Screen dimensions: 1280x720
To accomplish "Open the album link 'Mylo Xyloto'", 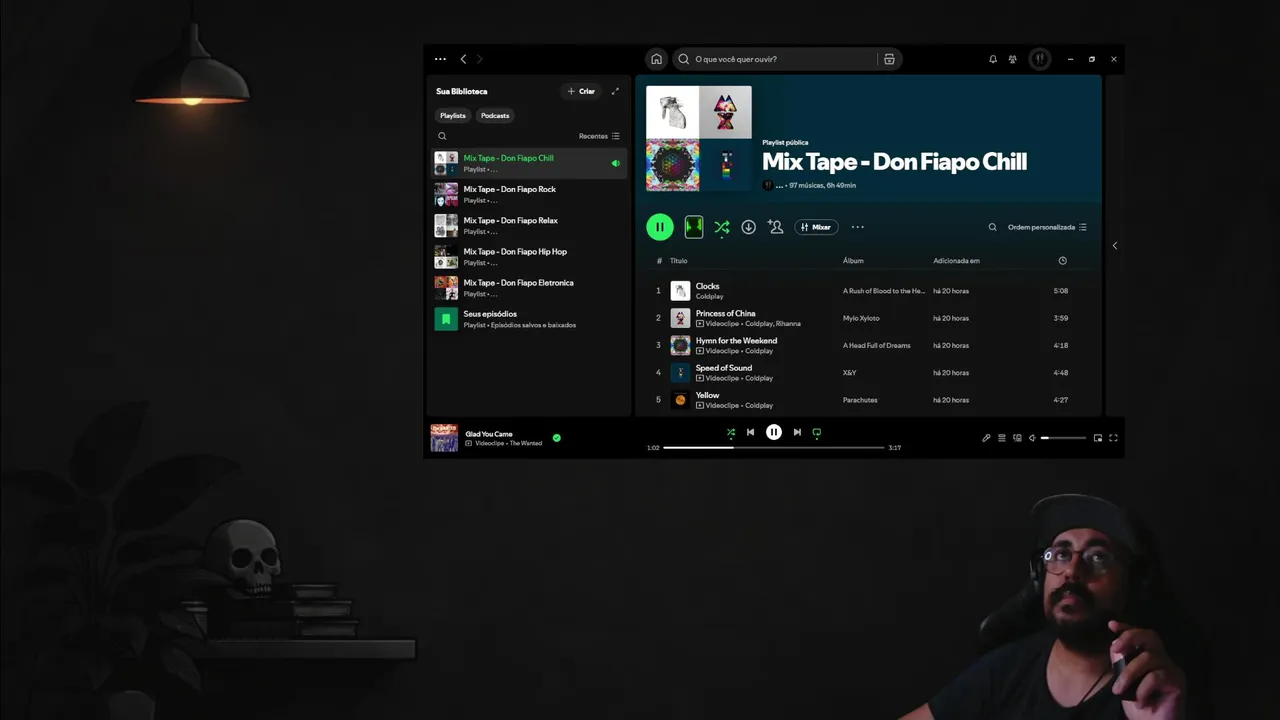I will pyautogui.click(x=861, y=318).
